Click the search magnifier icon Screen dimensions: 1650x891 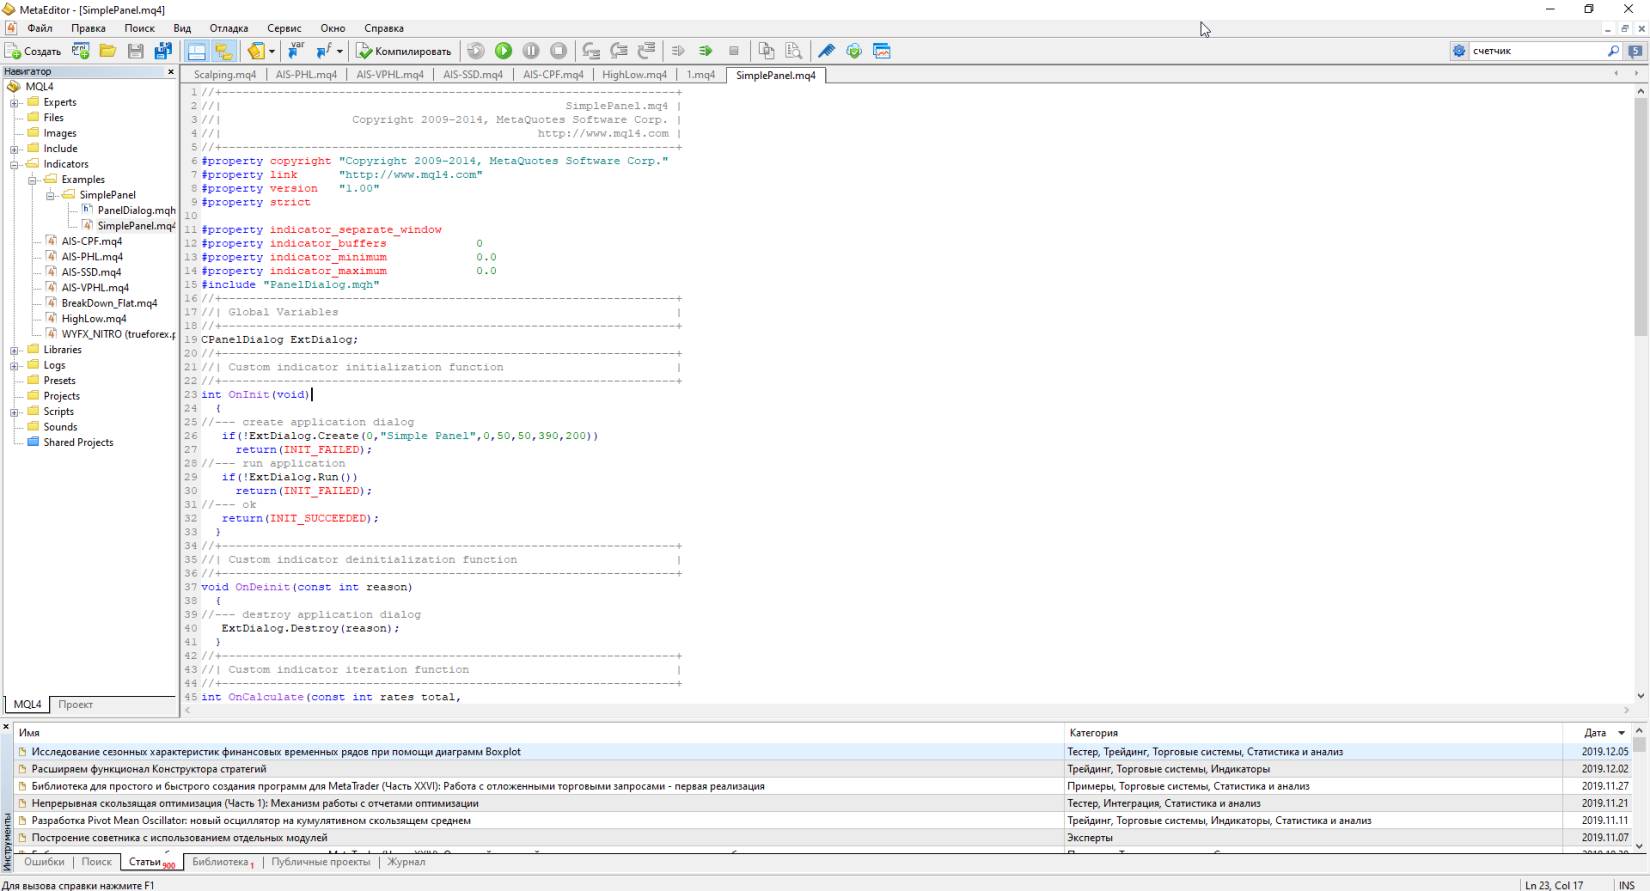pyautogui.click(x=1613, y=51)
